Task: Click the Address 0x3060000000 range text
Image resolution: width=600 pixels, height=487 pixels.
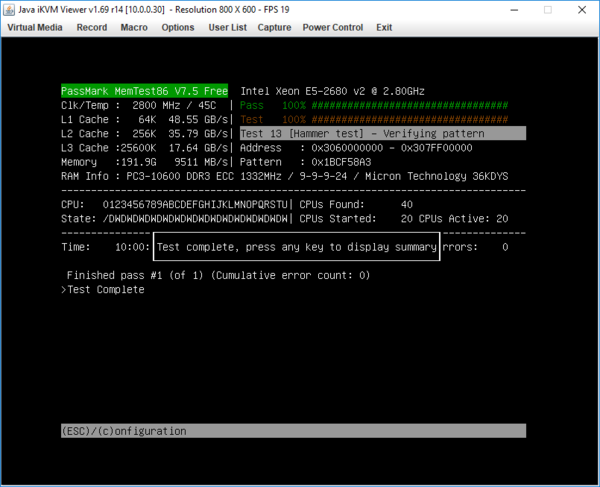Action: pyautogui.click(x=356, y=148)
